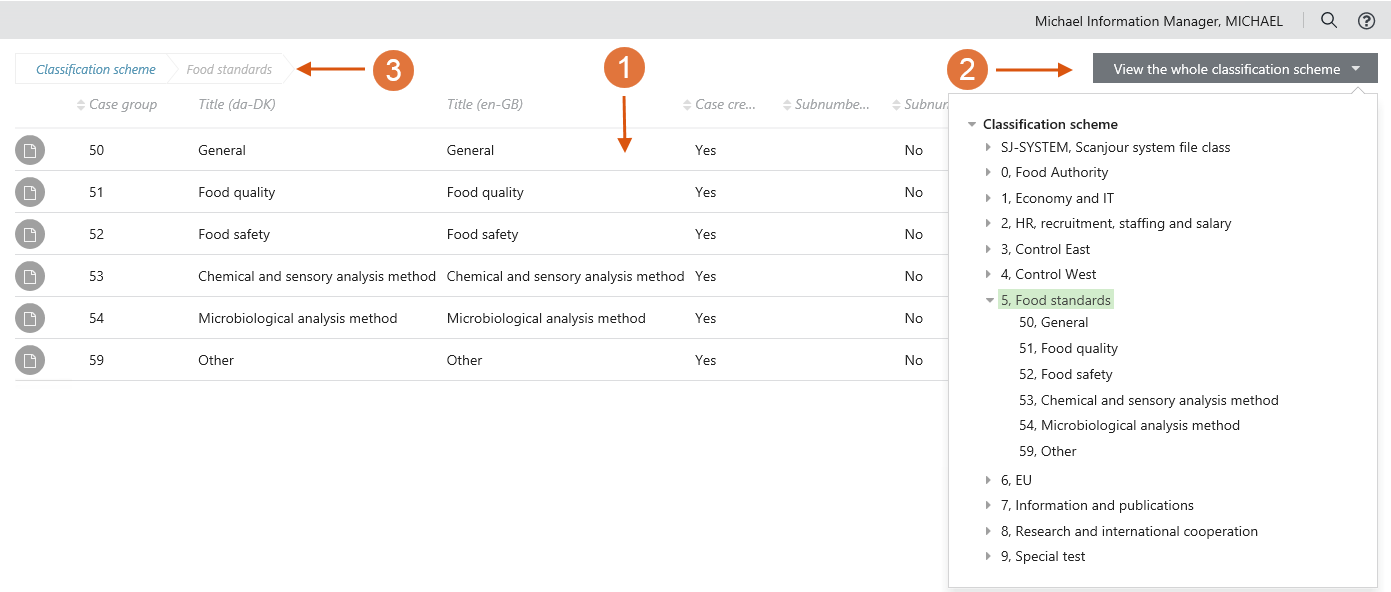The width and height of the screenshot is (1391, 592).
Task: Collapse the root Classification scheme node
Action: point(971,125)
